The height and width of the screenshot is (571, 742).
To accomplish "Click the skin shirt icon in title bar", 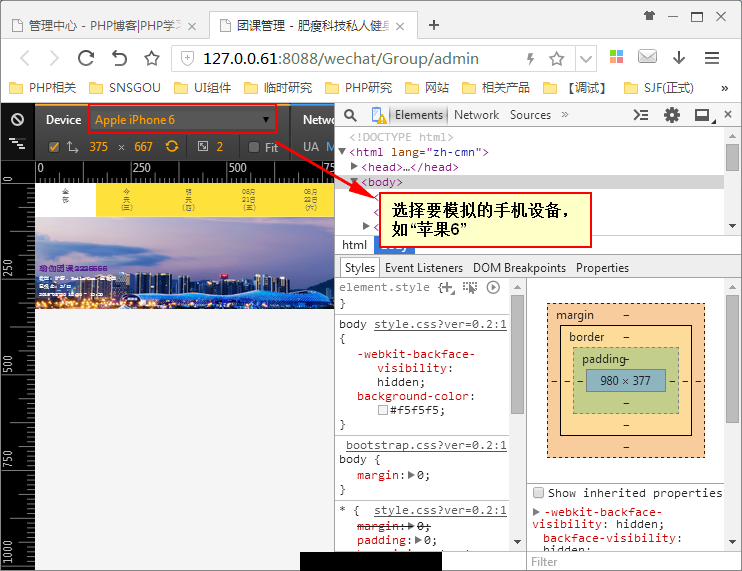I will point(649,16).
